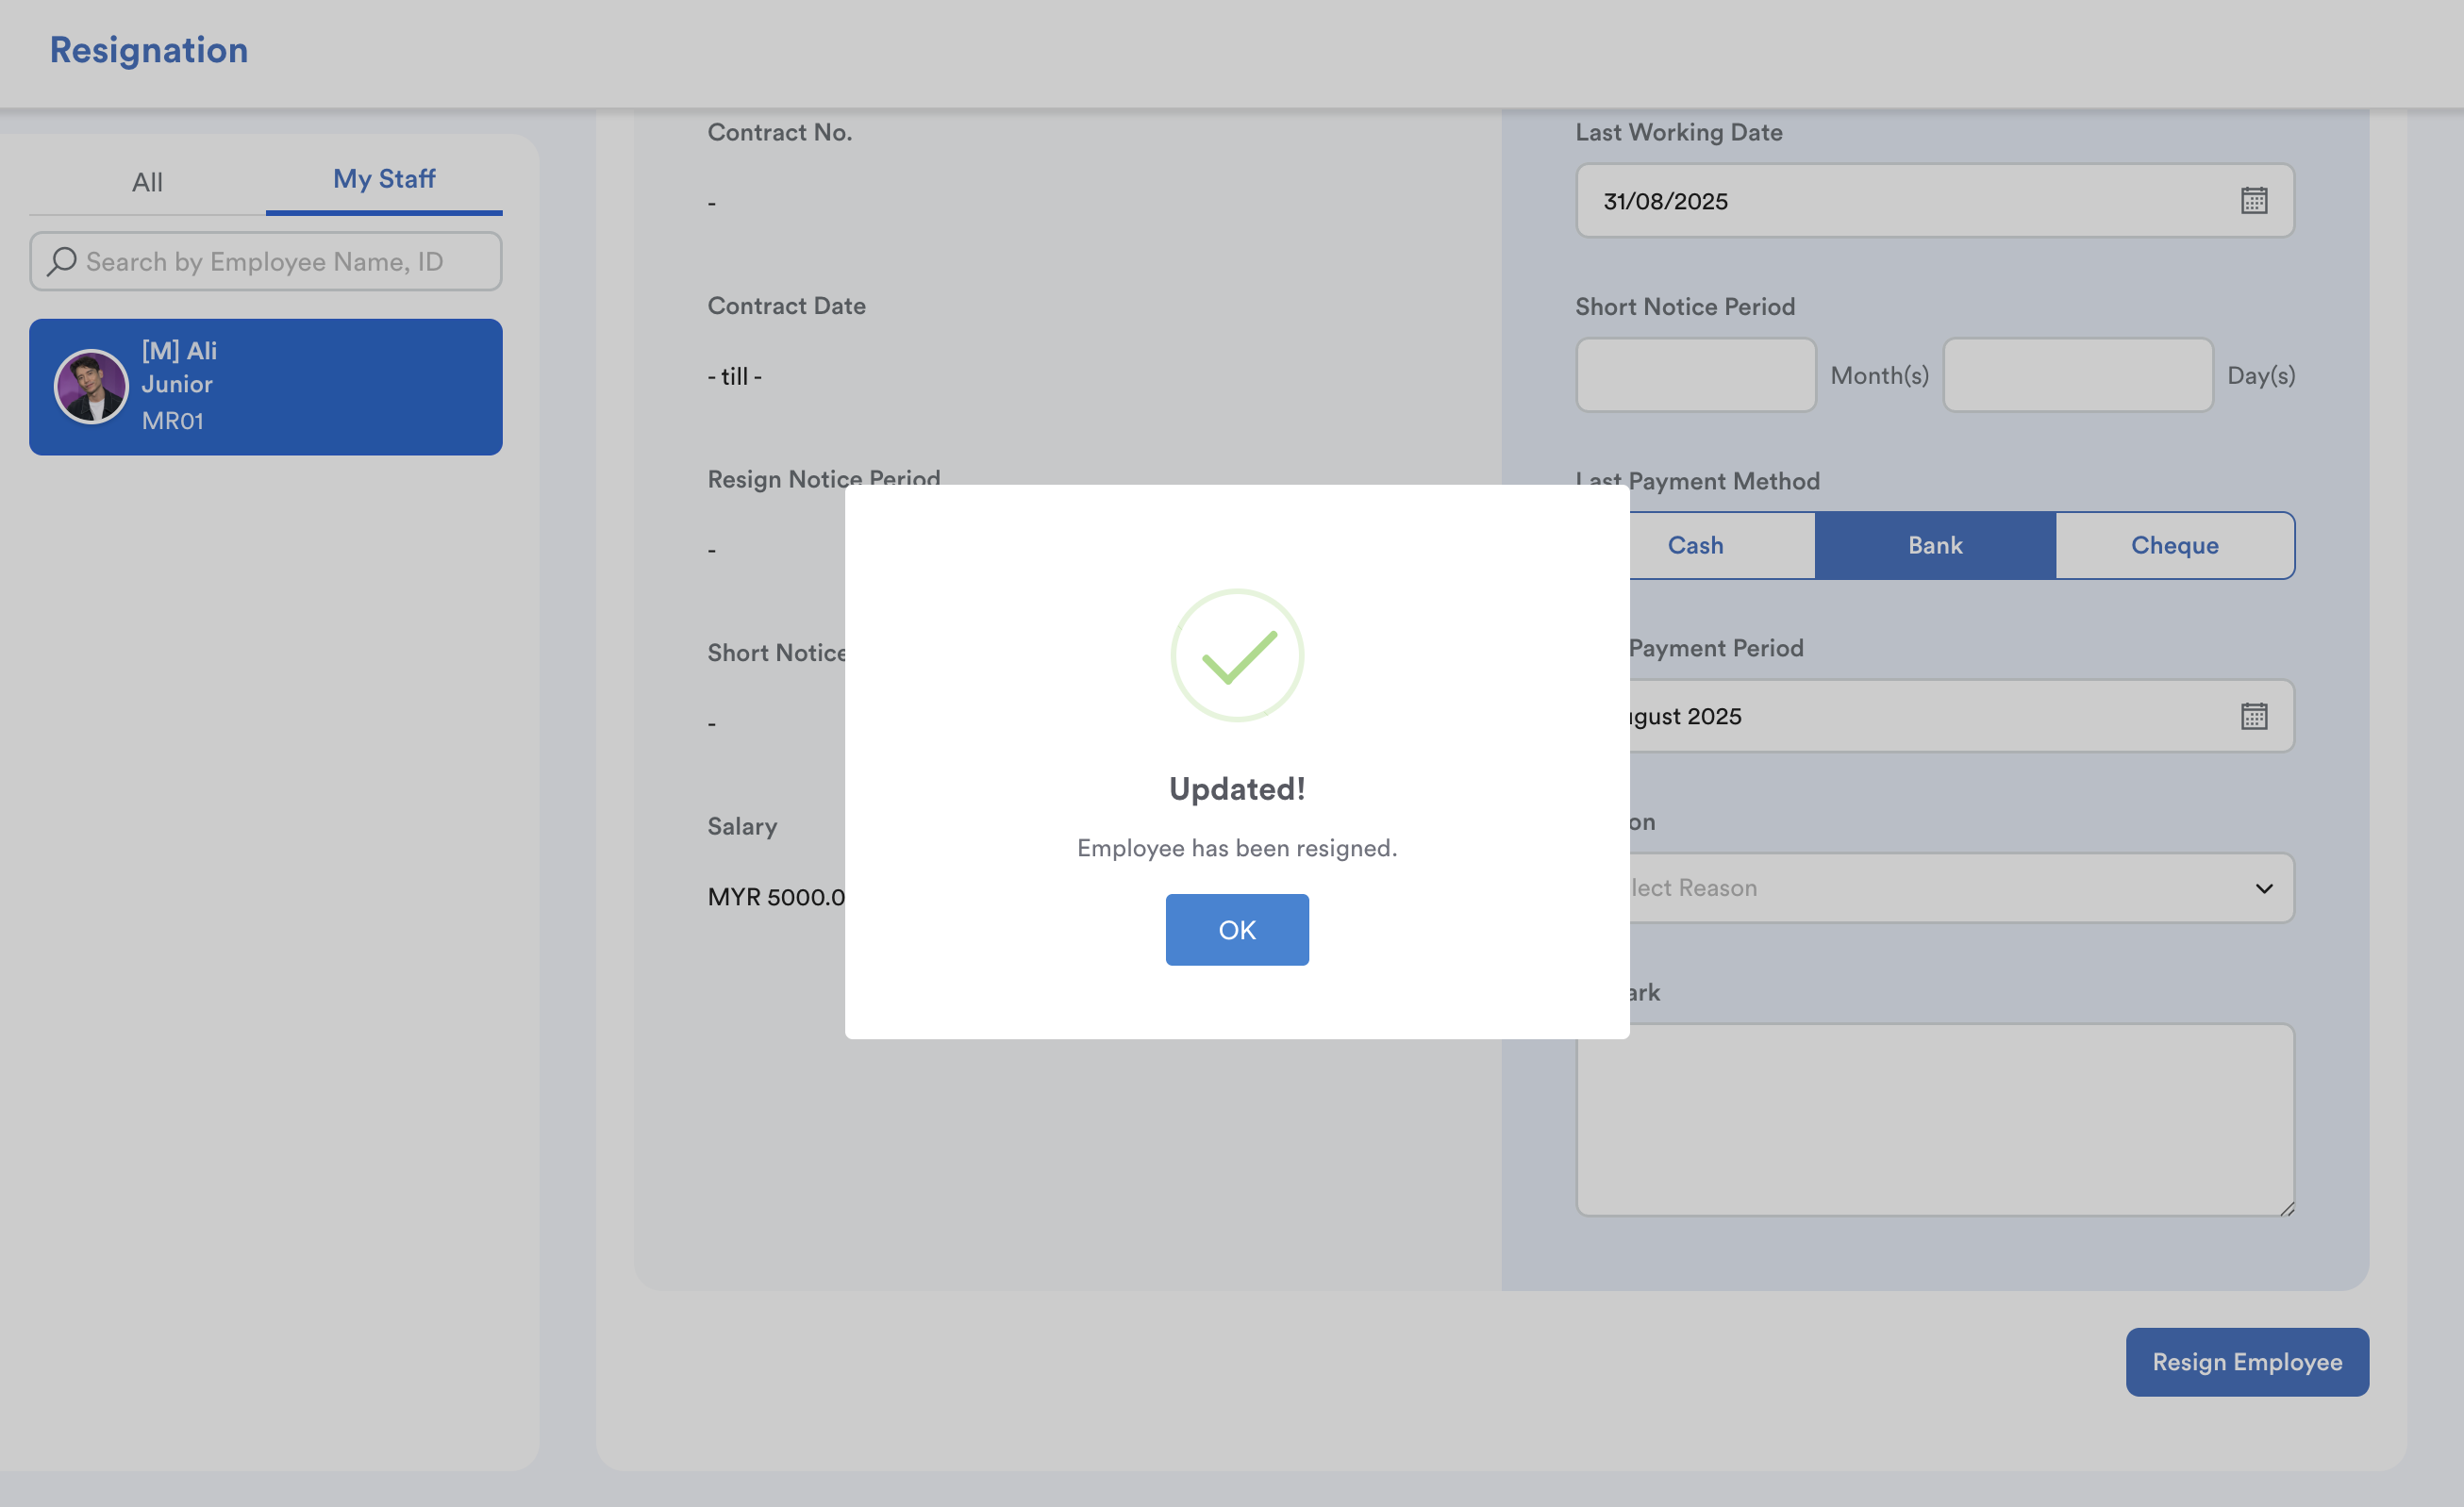Click Ali's profile avatar
The image size is (2464, 1507).
(91, 387)
